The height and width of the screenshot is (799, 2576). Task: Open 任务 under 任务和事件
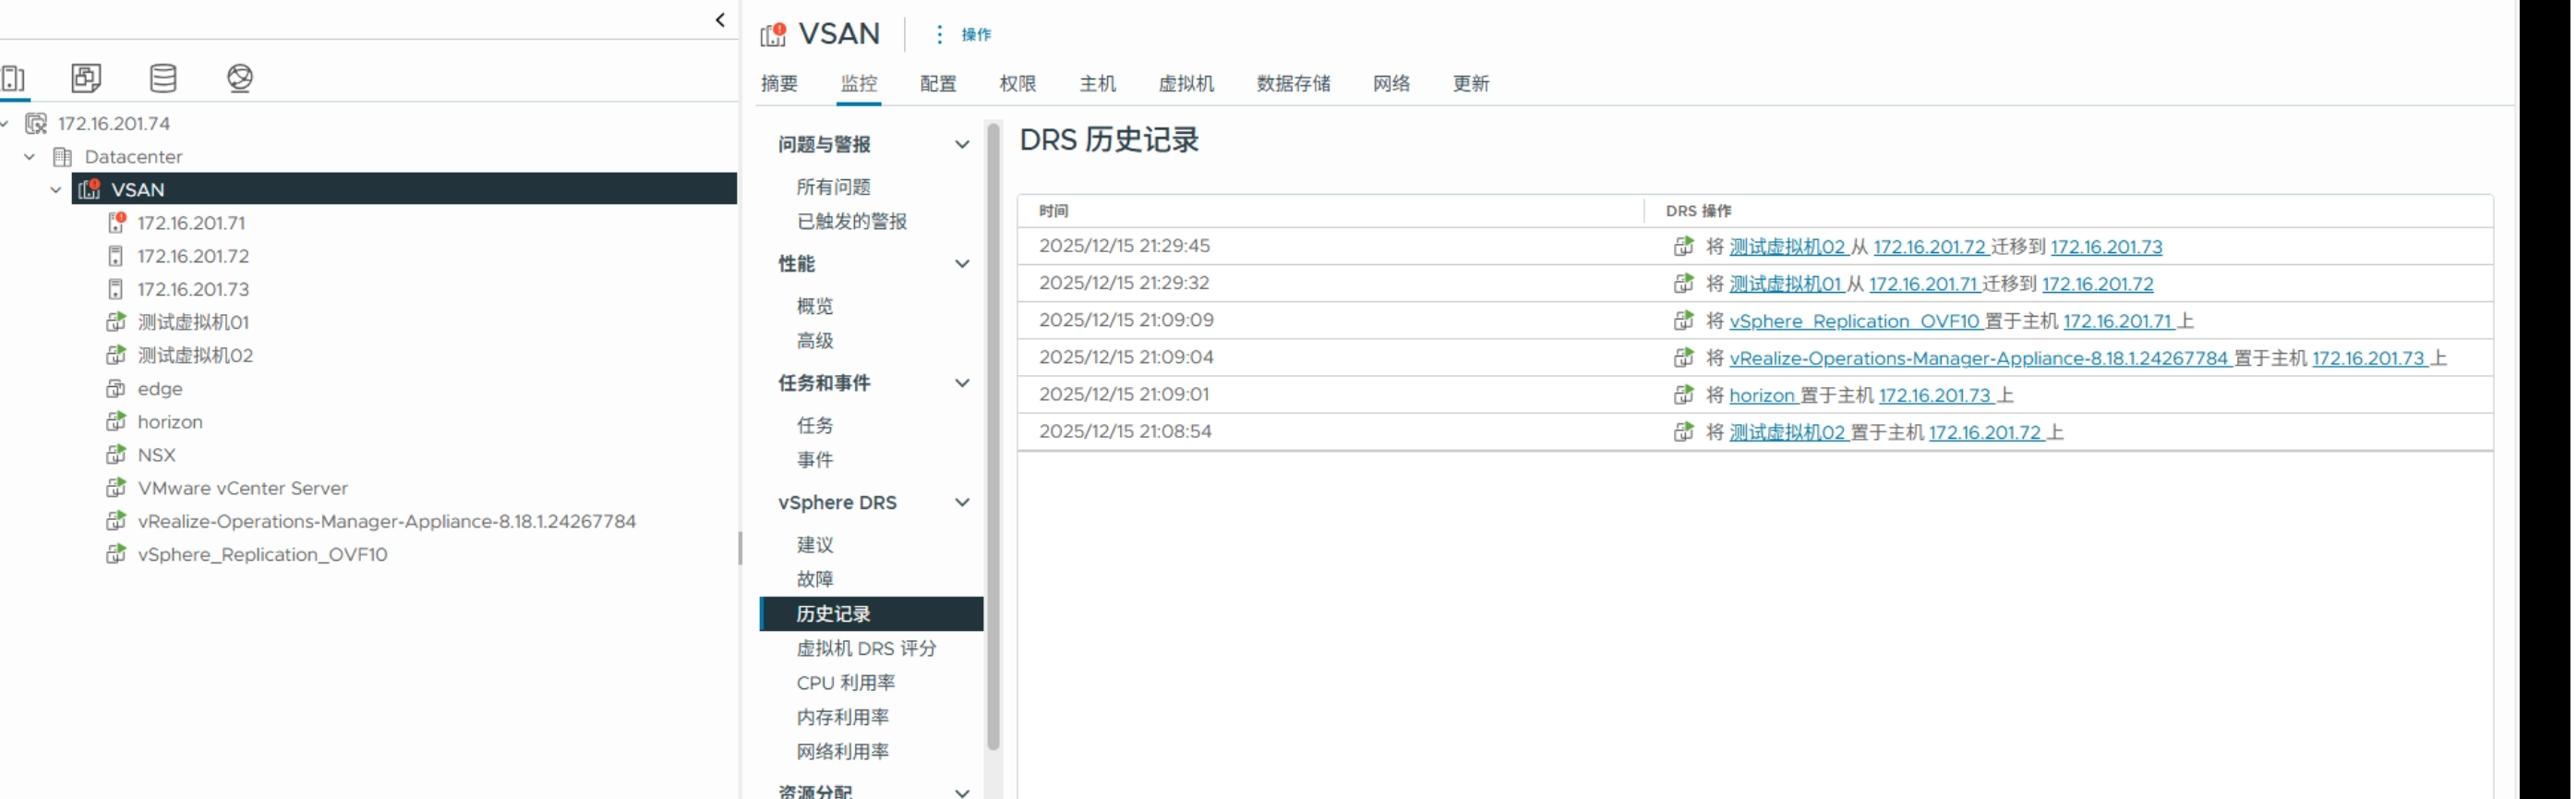[x=815, y=425]
